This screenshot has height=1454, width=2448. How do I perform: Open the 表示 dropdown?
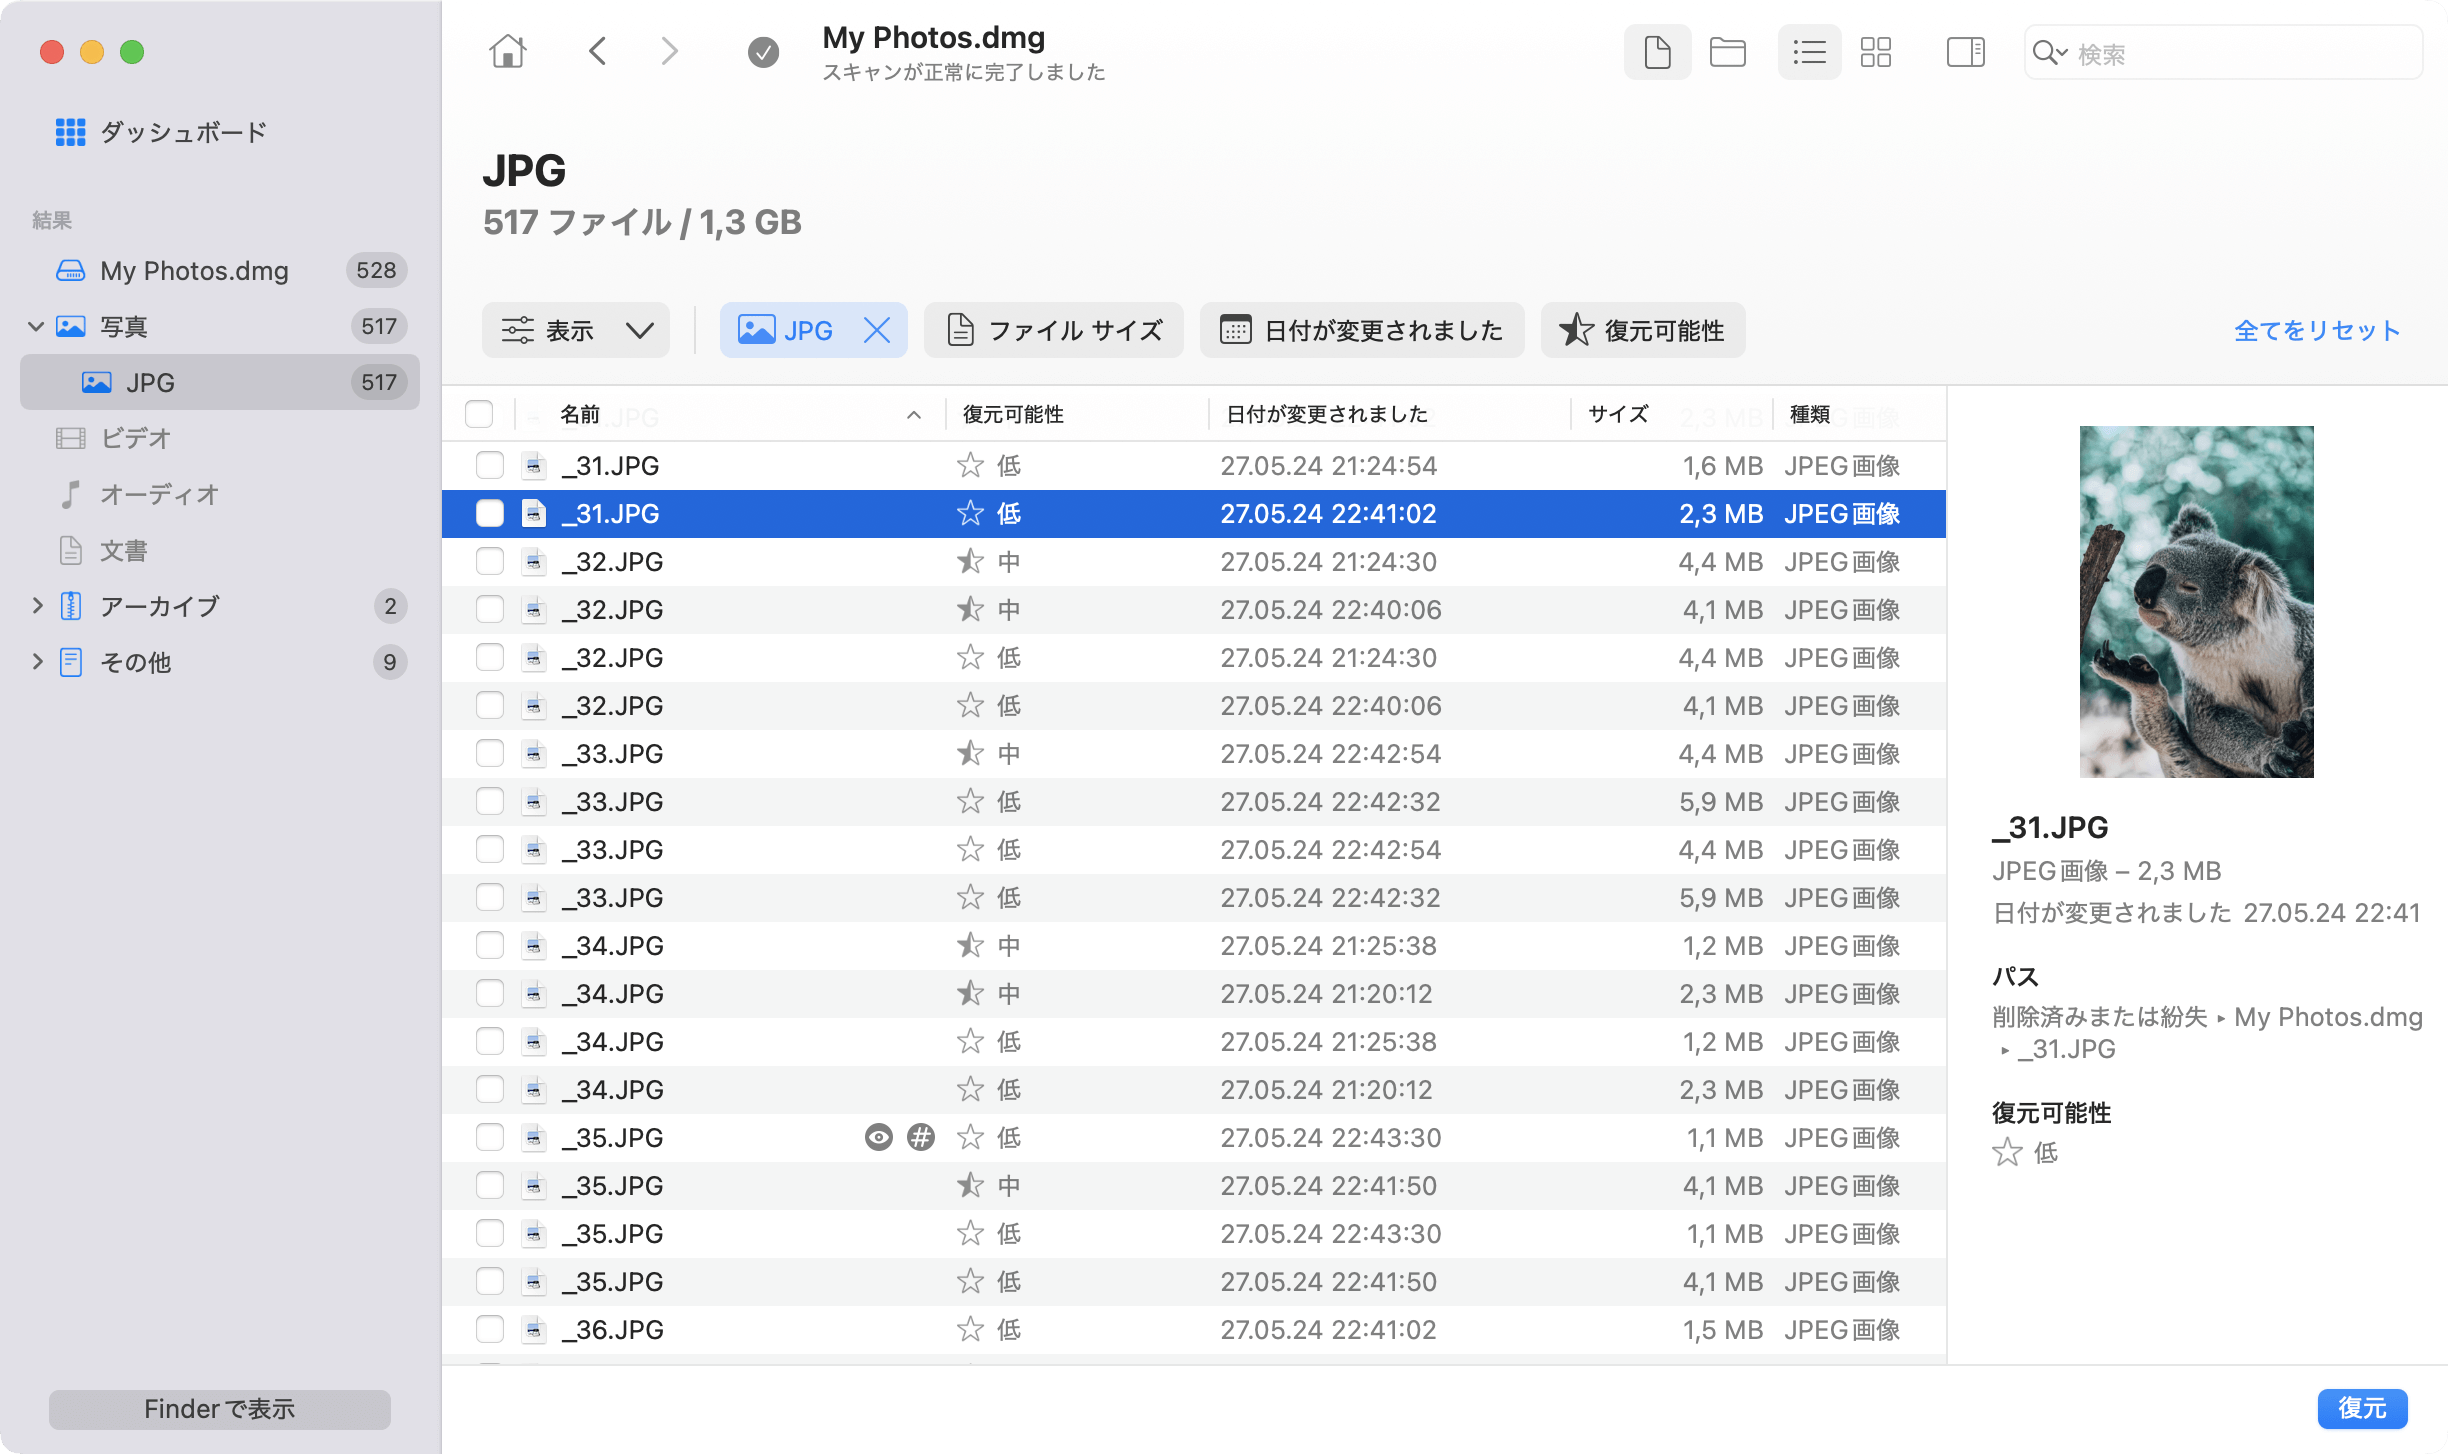pos(576,330)
